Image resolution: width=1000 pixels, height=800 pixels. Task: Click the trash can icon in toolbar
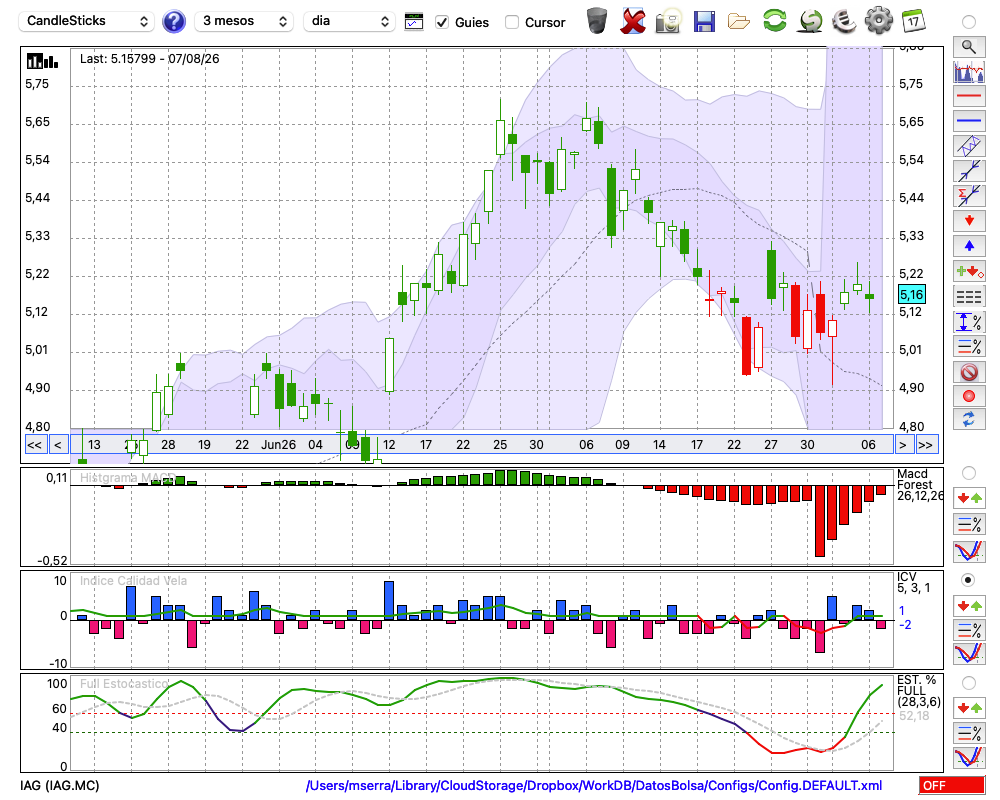[597, 21]
